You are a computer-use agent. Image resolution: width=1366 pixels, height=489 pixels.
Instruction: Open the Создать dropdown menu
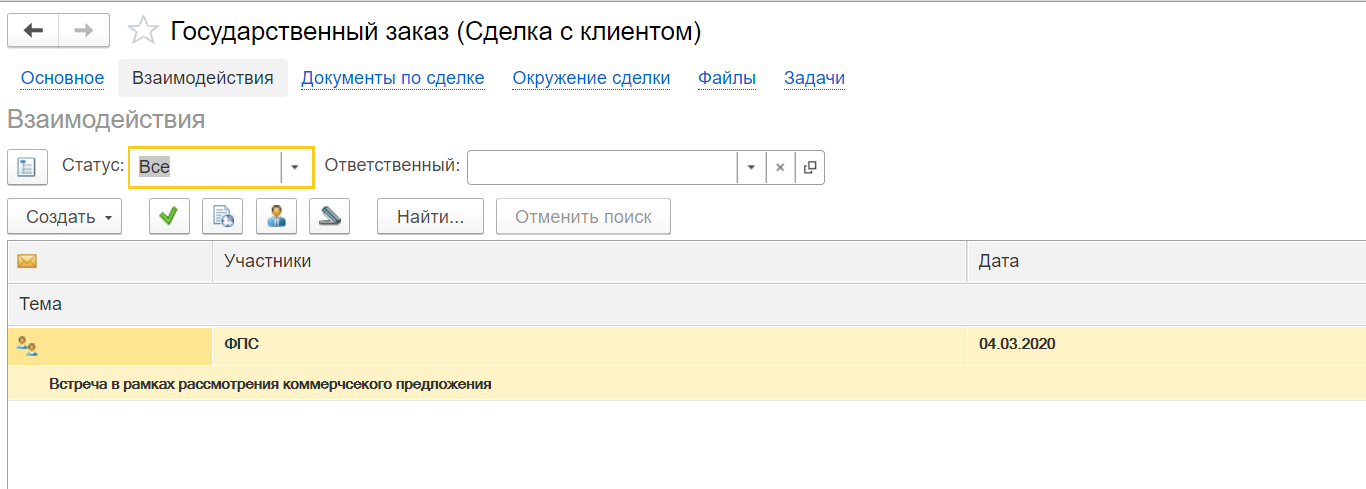click(x=64, y=216)
